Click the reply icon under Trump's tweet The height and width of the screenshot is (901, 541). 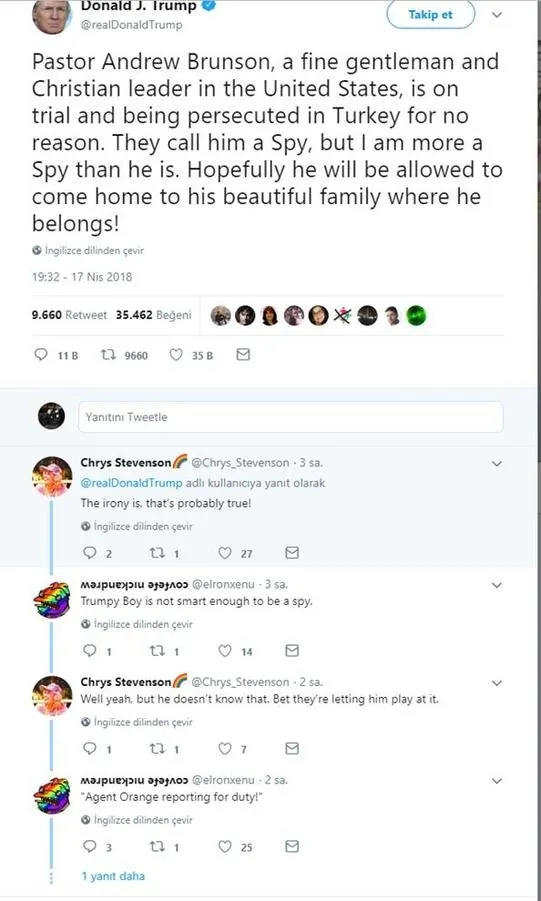click(41, 355)
